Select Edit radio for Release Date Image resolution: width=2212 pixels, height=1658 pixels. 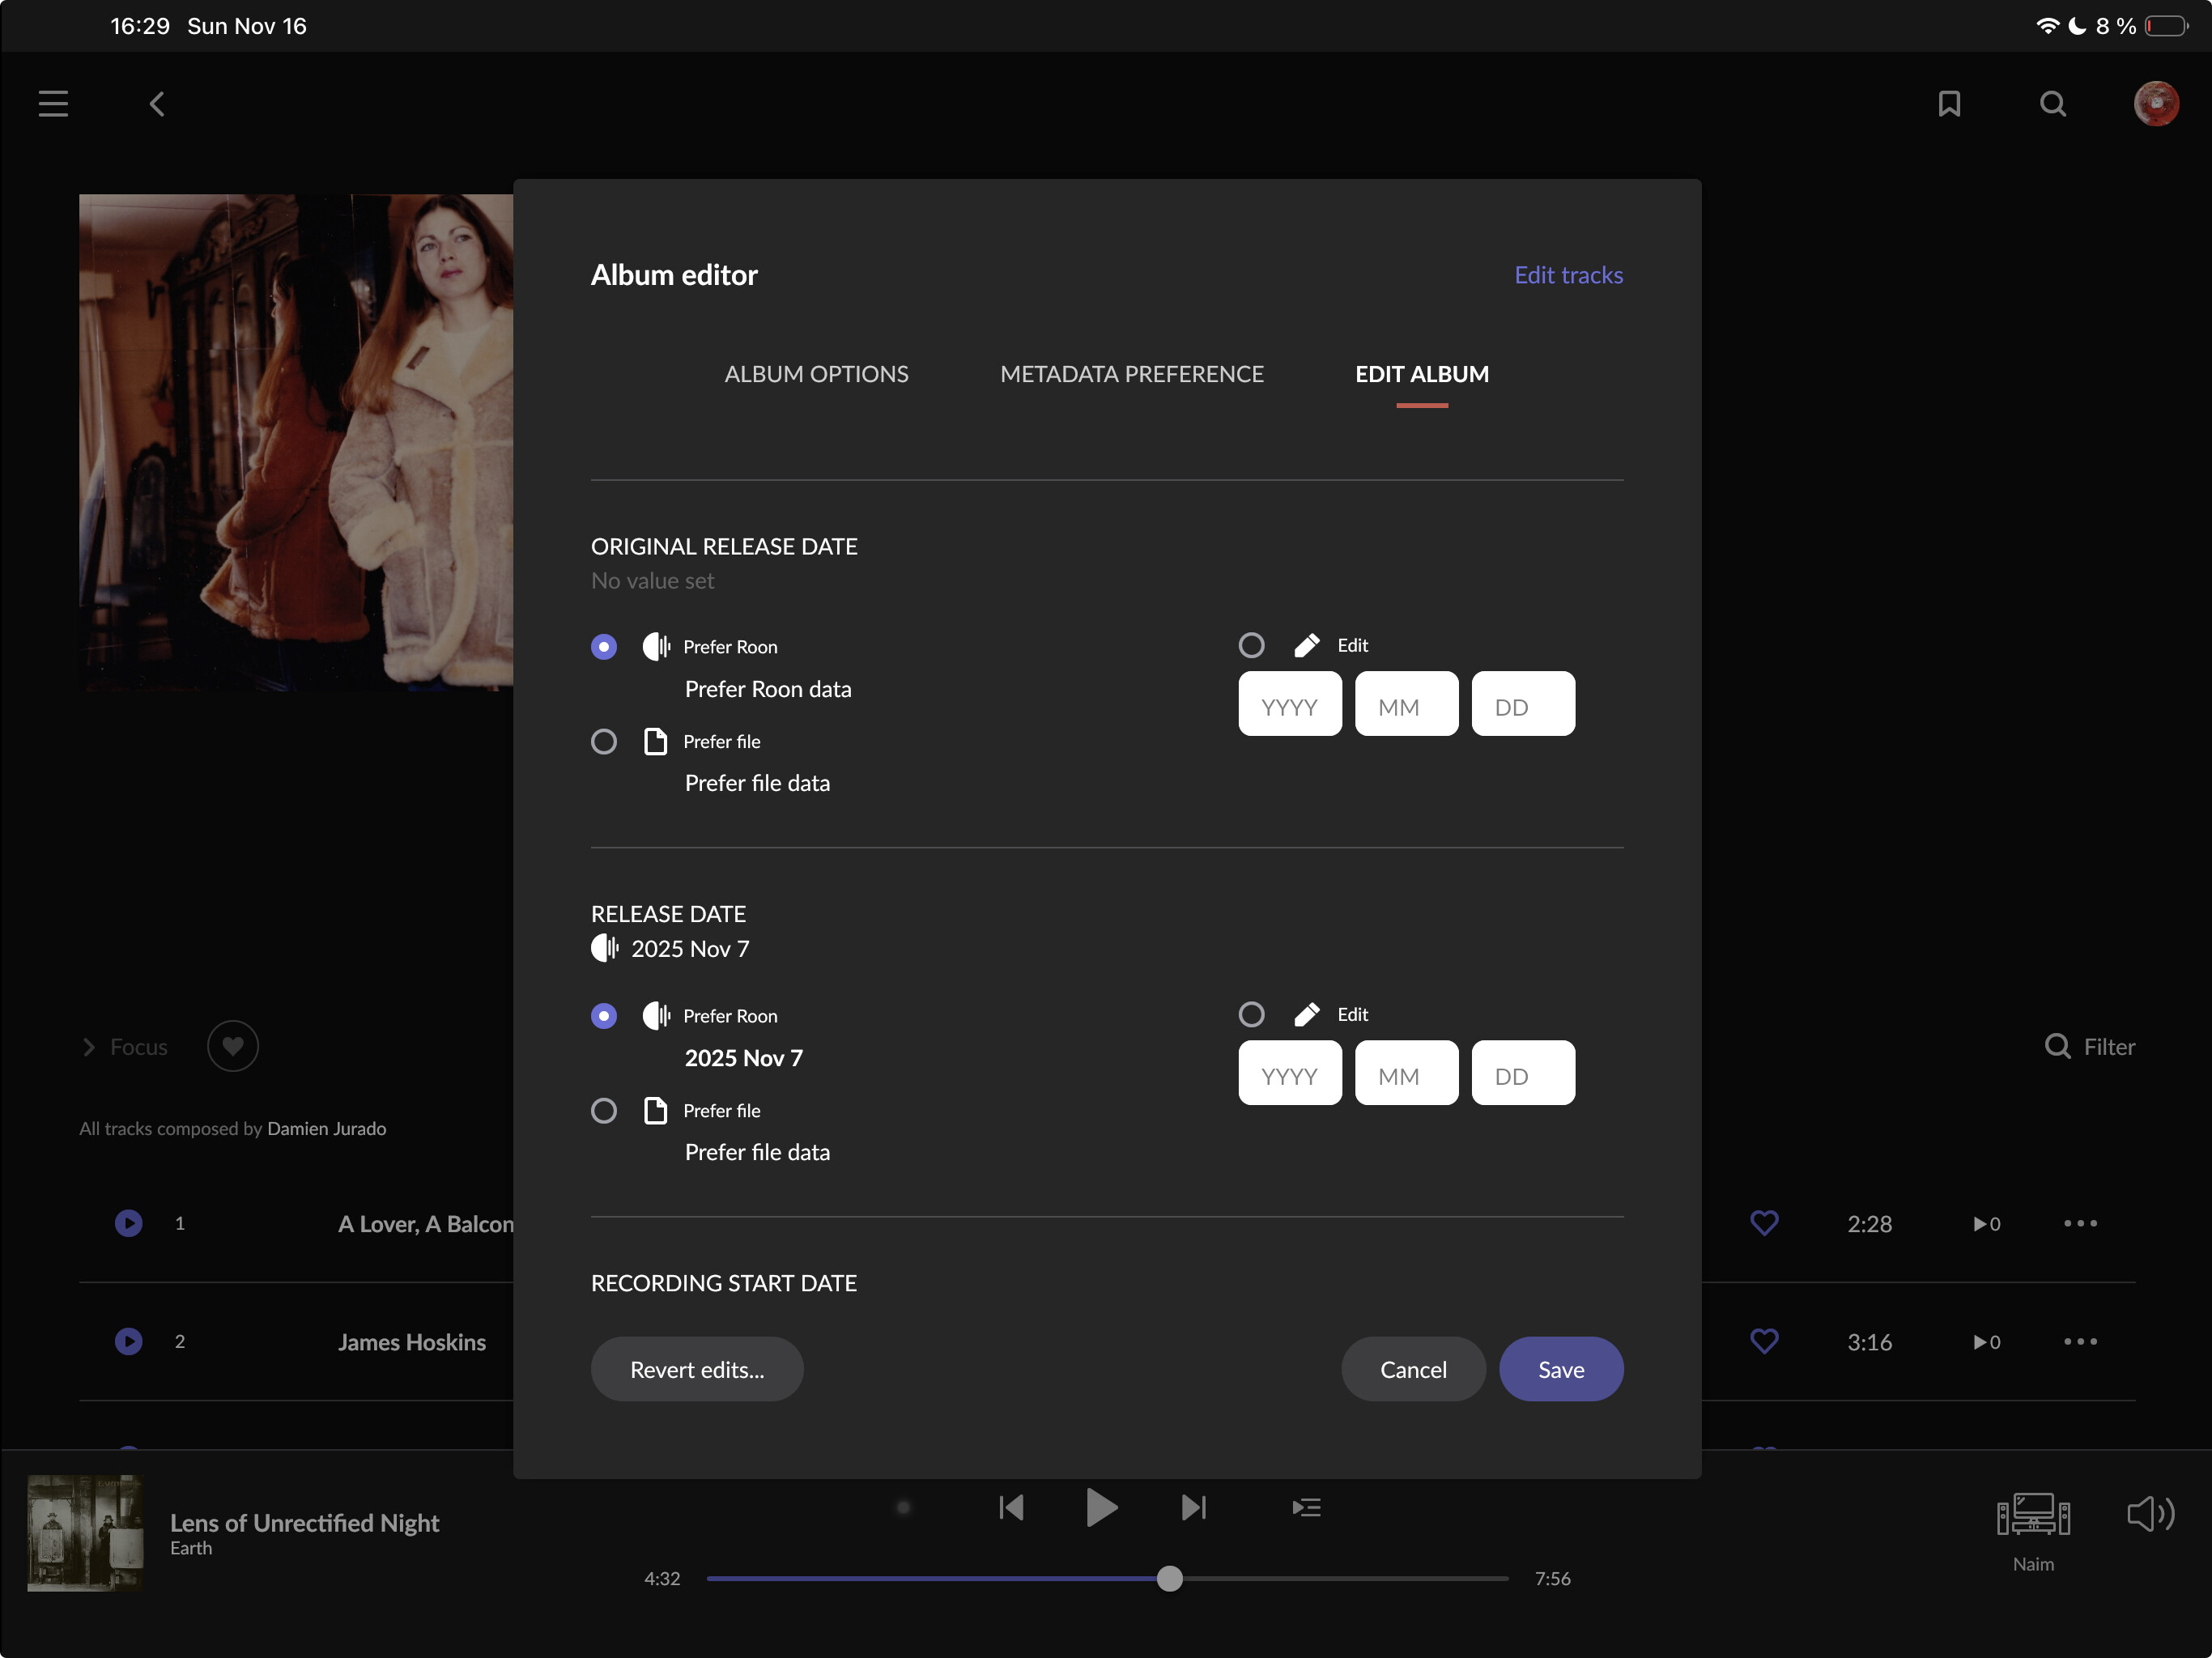[1251, 1015]
